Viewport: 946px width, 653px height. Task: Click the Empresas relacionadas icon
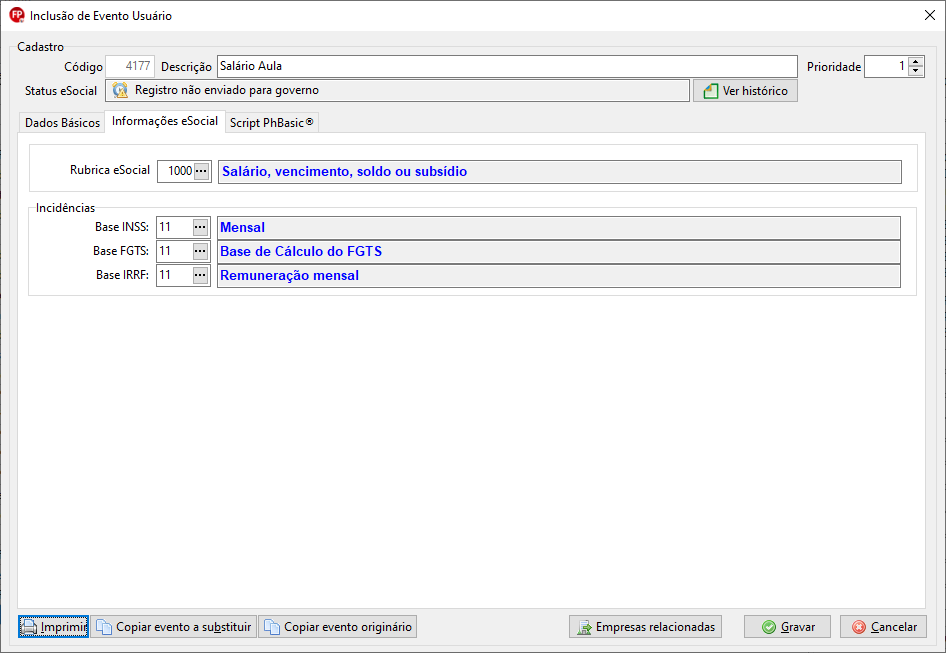[584, 627]
